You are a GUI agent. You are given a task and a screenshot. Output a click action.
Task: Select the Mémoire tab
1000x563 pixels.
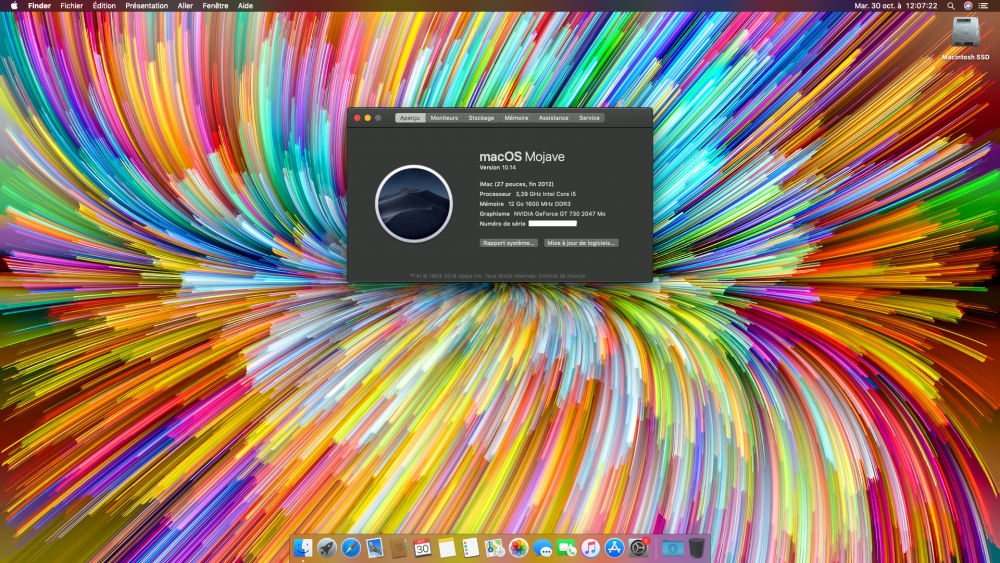(x=516, y=118)
